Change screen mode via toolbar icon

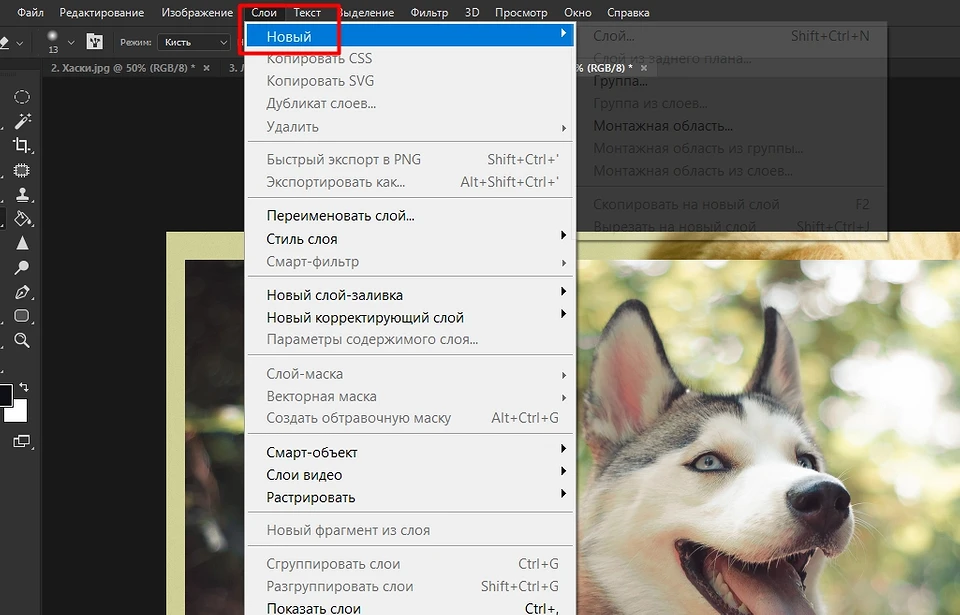[21, 441]
